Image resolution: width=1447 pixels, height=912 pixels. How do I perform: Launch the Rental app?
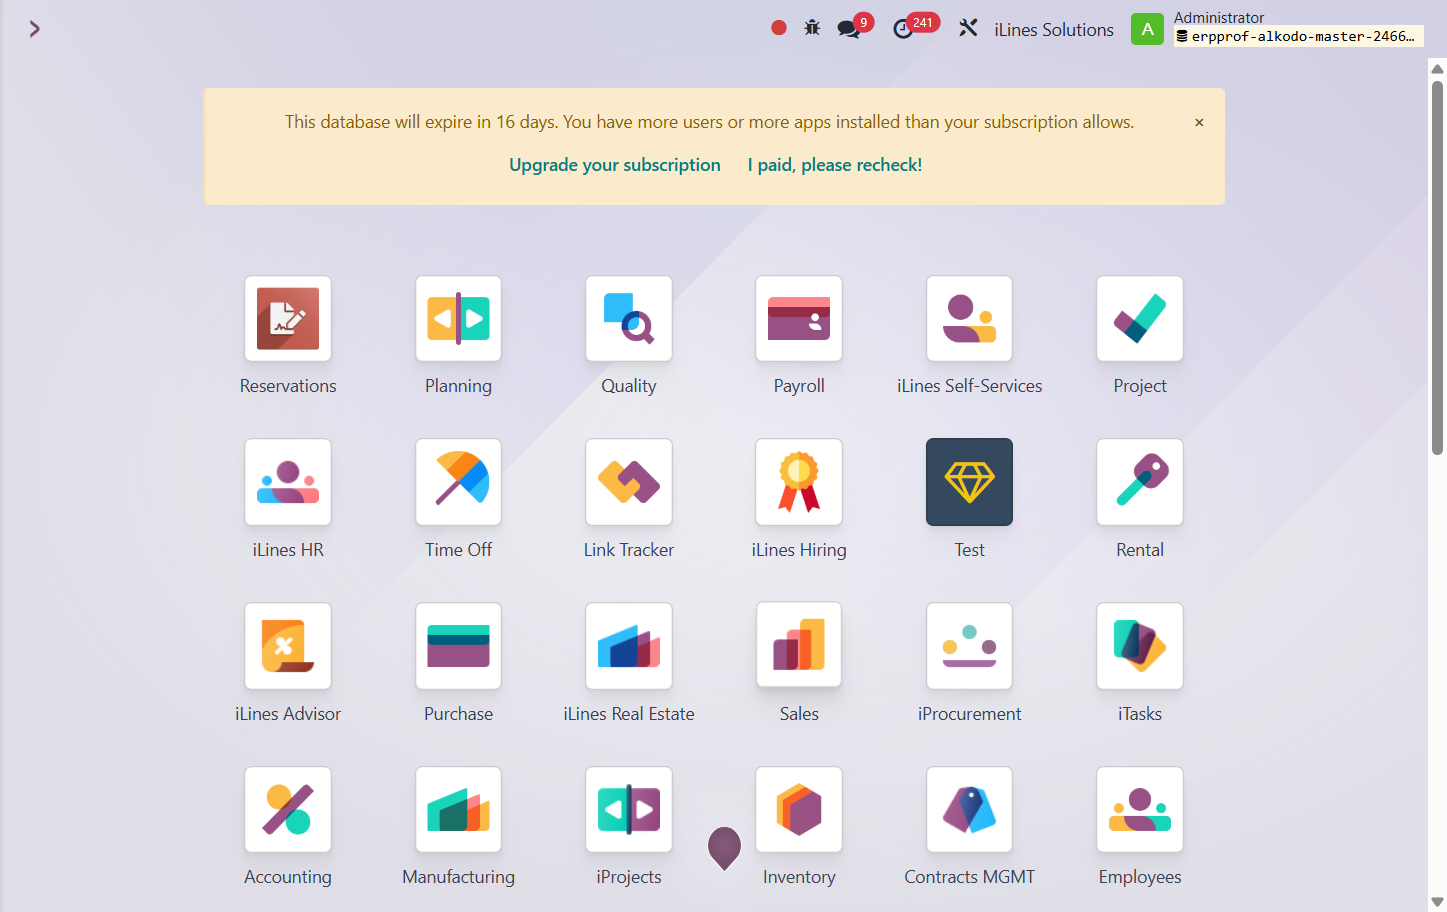tap(1140, 482)
